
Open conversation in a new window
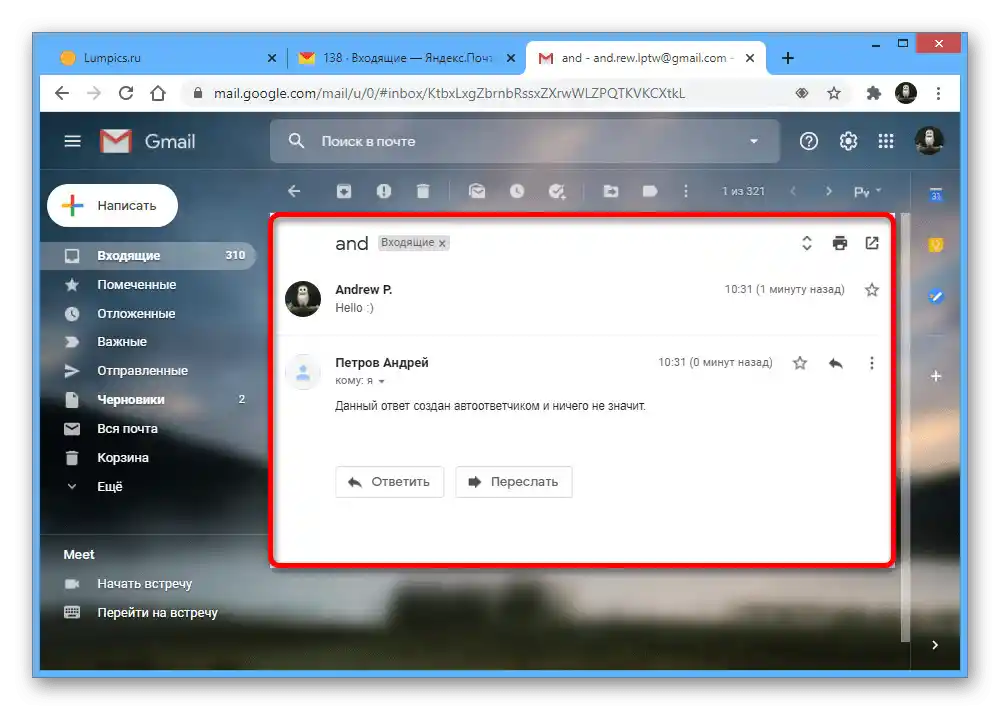(x=872, y=243)
